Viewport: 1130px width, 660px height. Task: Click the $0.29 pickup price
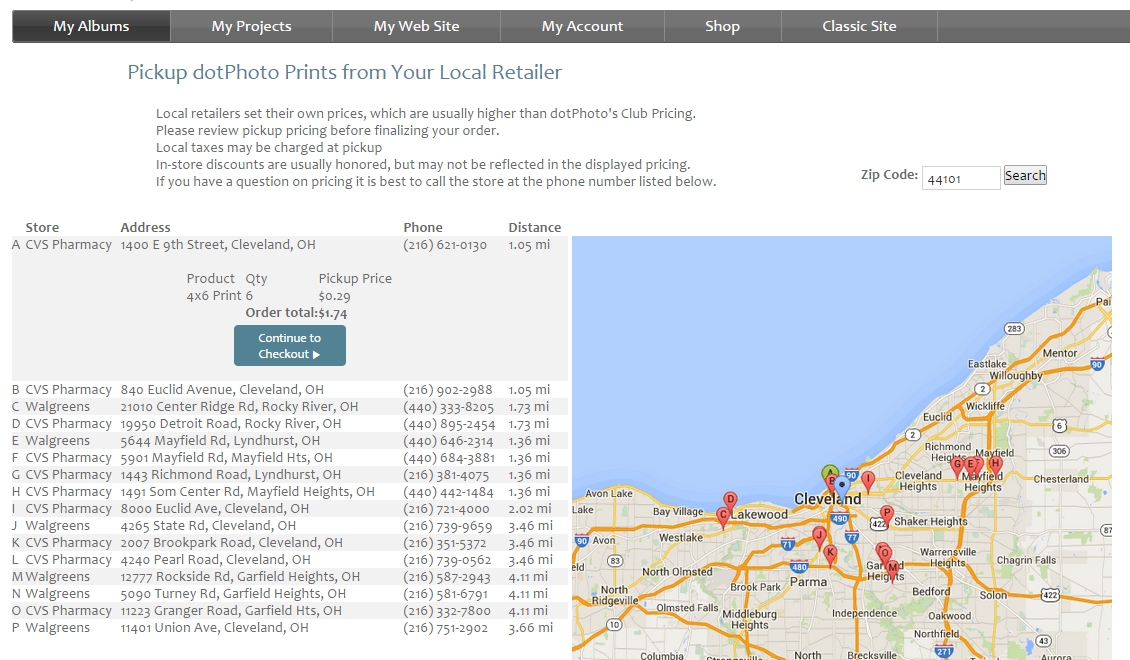[x=334, y=296]
